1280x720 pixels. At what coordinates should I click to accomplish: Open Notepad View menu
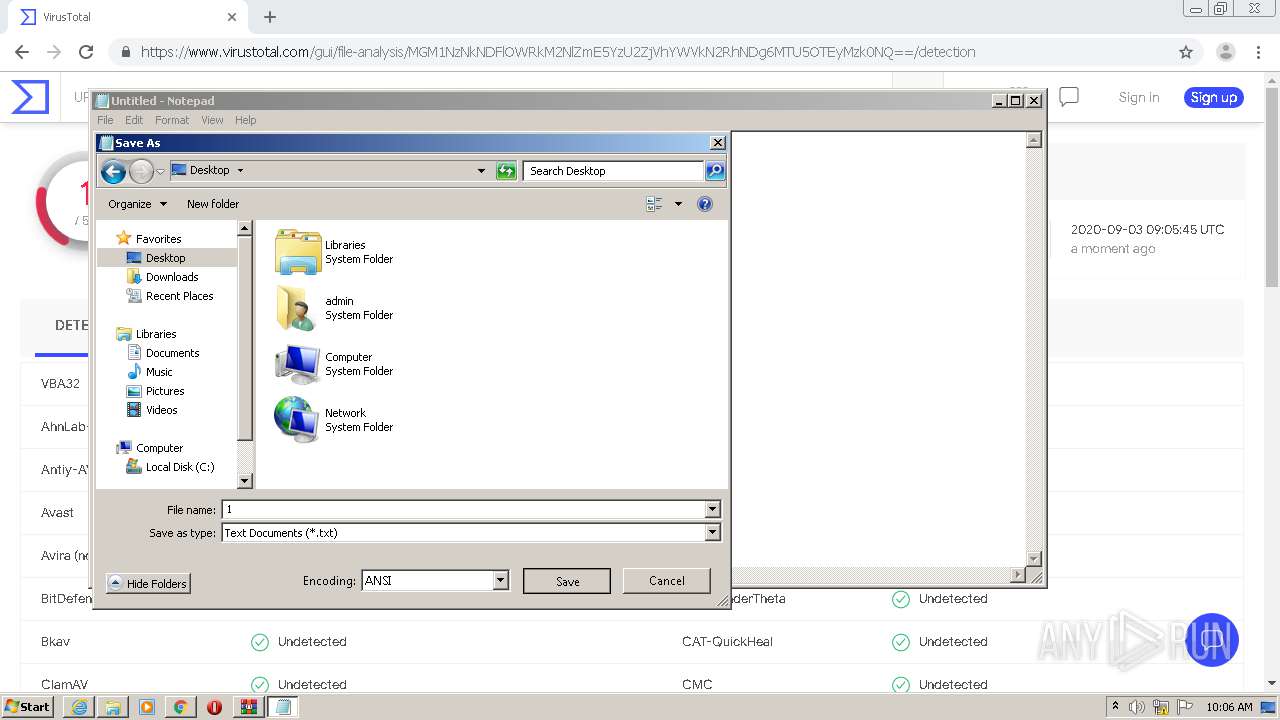[212, 120]
